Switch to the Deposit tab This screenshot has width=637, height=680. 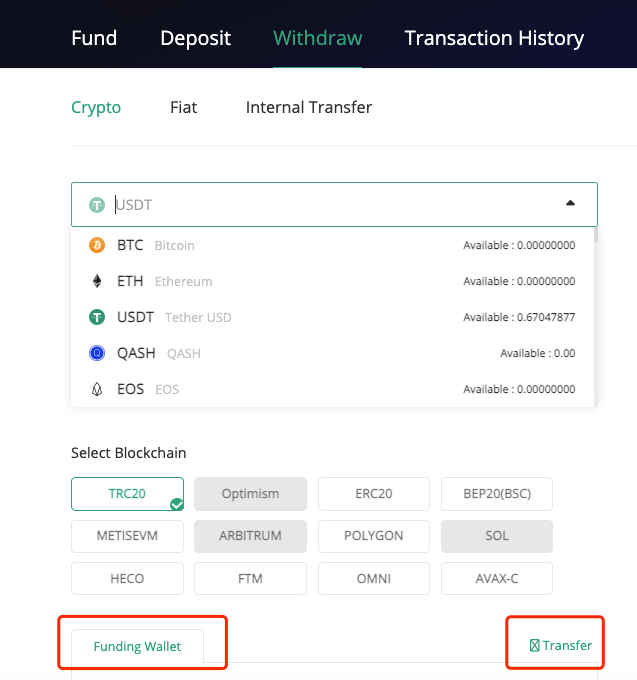pyautogui.click(x=195, y=39)
